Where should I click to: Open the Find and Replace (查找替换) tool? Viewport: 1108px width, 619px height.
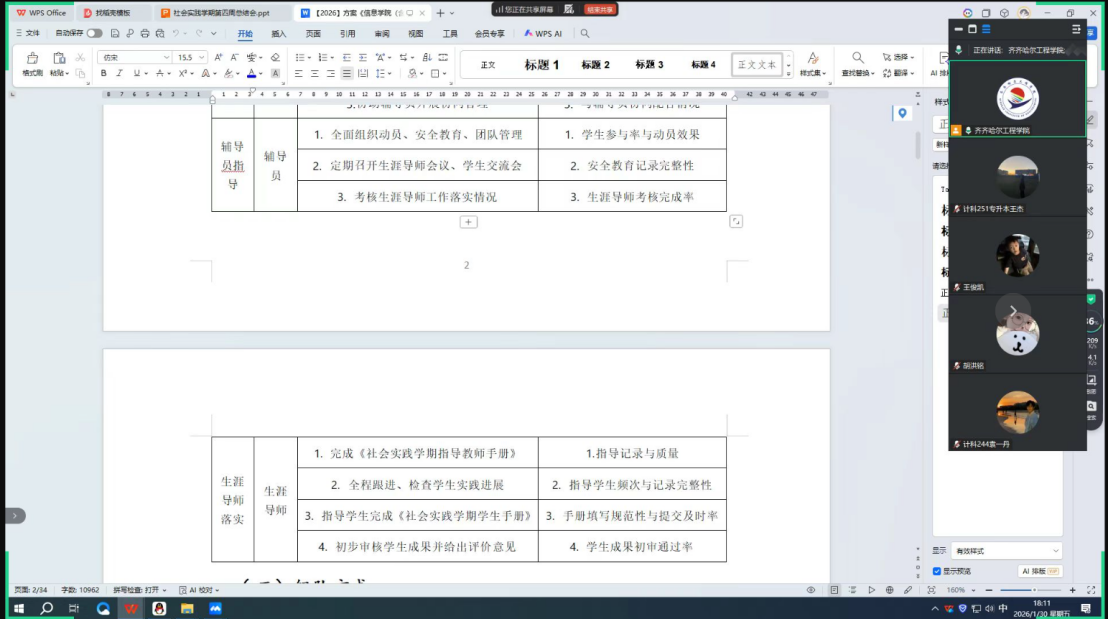coord(857,64)
